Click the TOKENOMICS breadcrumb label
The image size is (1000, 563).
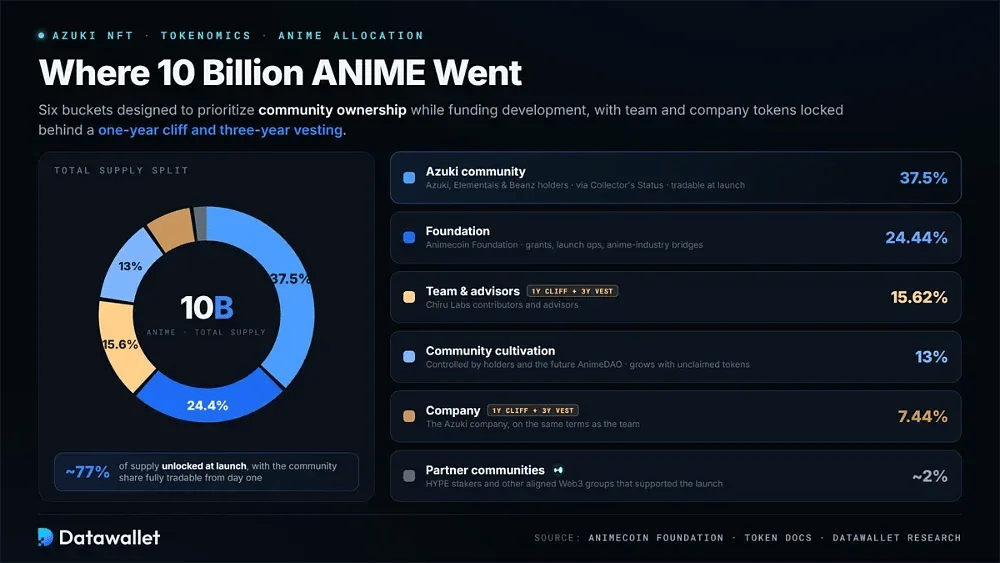[206, 36]
